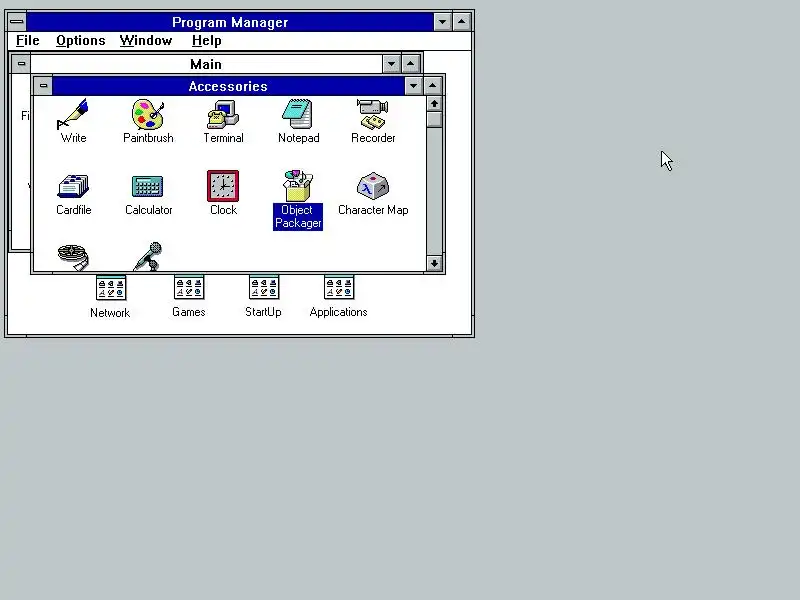Maximize the Program Manager window

click(462, 22)
